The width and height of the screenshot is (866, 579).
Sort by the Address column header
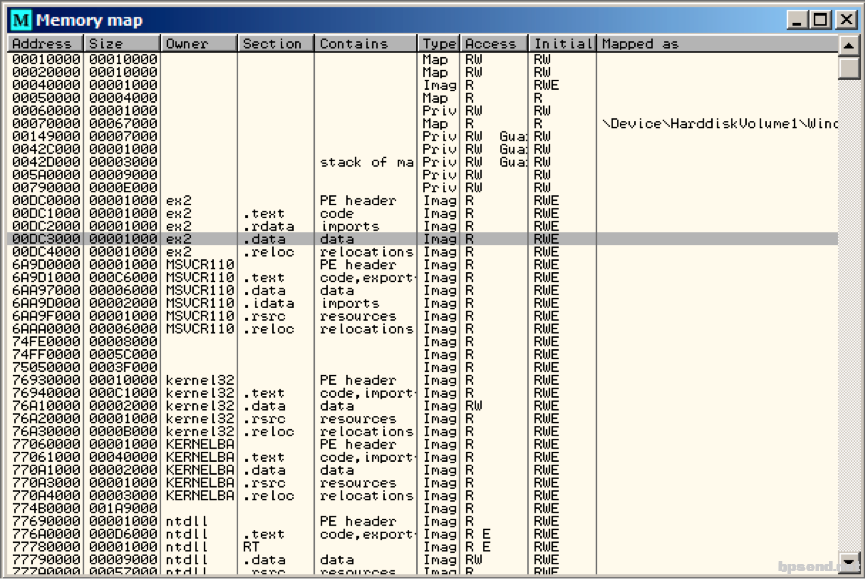pos(45,44)
